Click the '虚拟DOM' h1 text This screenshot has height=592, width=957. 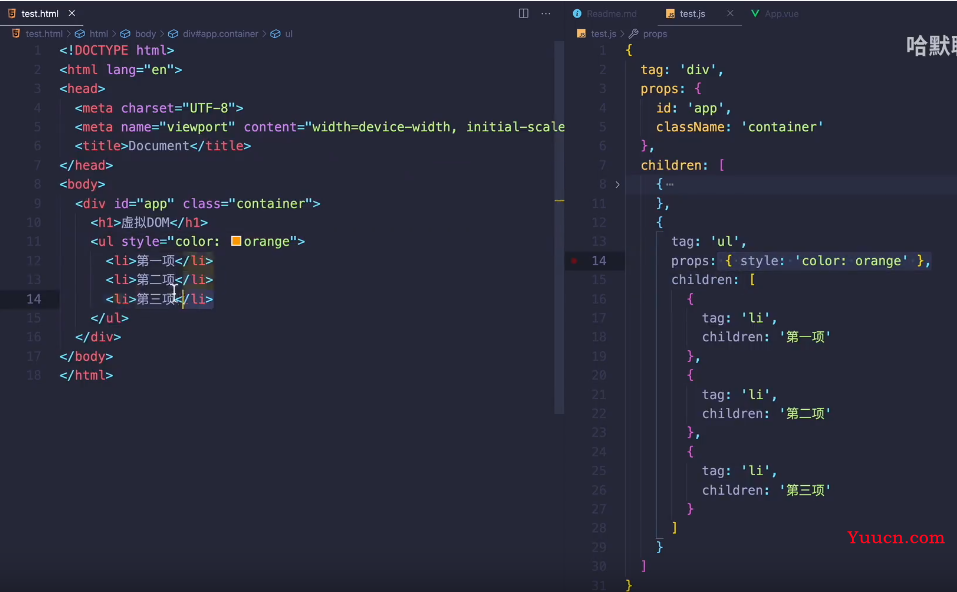tap(145, 222)
